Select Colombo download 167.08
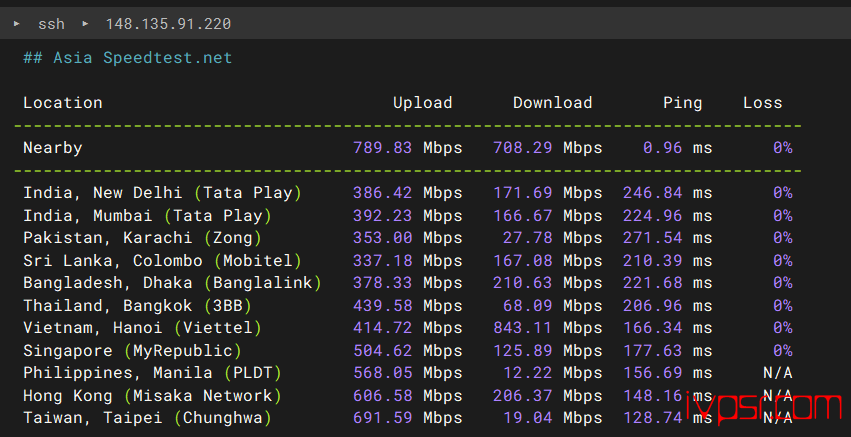The height and width of the screenshot is (437, 851). click(x=523, y=261)
